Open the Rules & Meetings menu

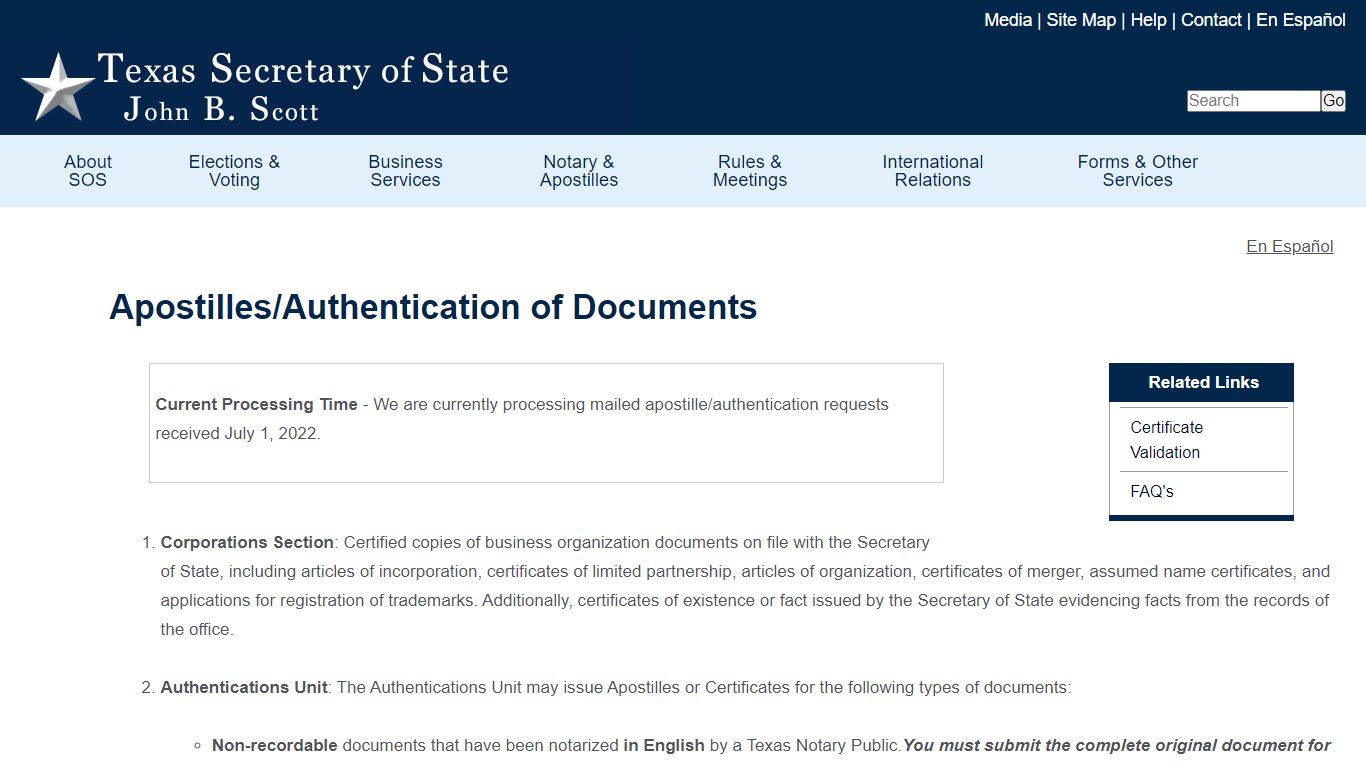coord(750,171)
